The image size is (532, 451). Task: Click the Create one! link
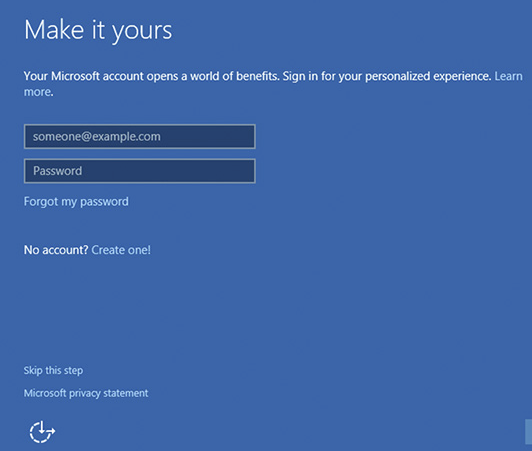[121, 250]
